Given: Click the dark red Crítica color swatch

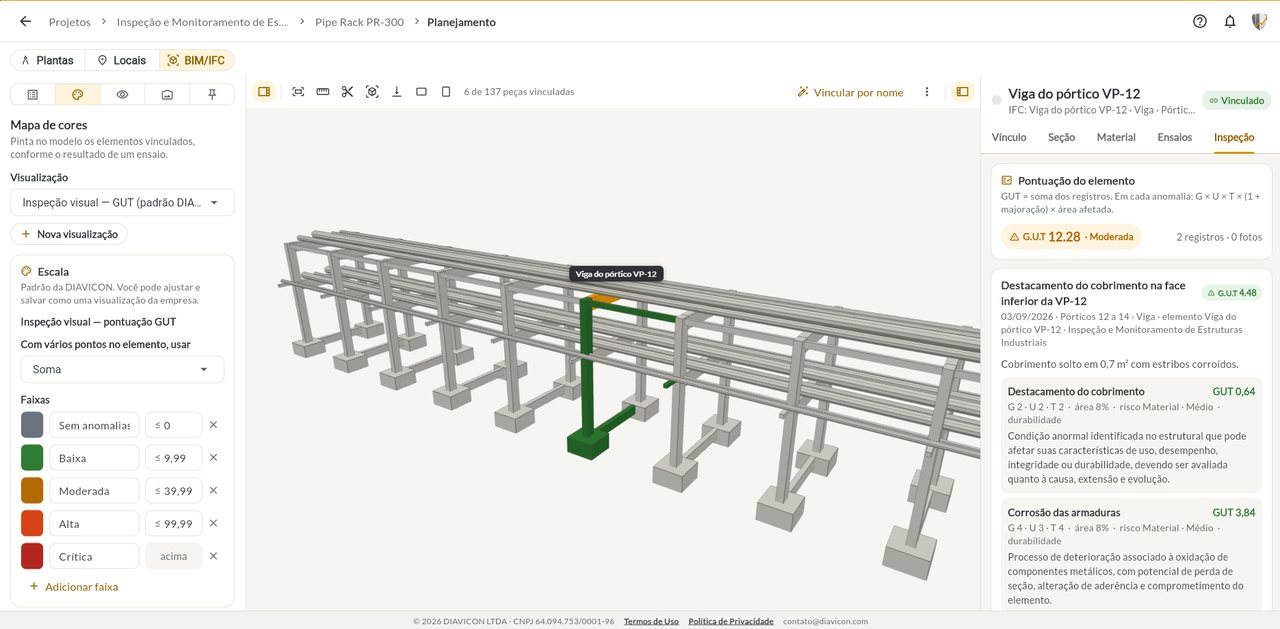Looking at the screenshot, I should pyautogui.click(x=32, y=556).
